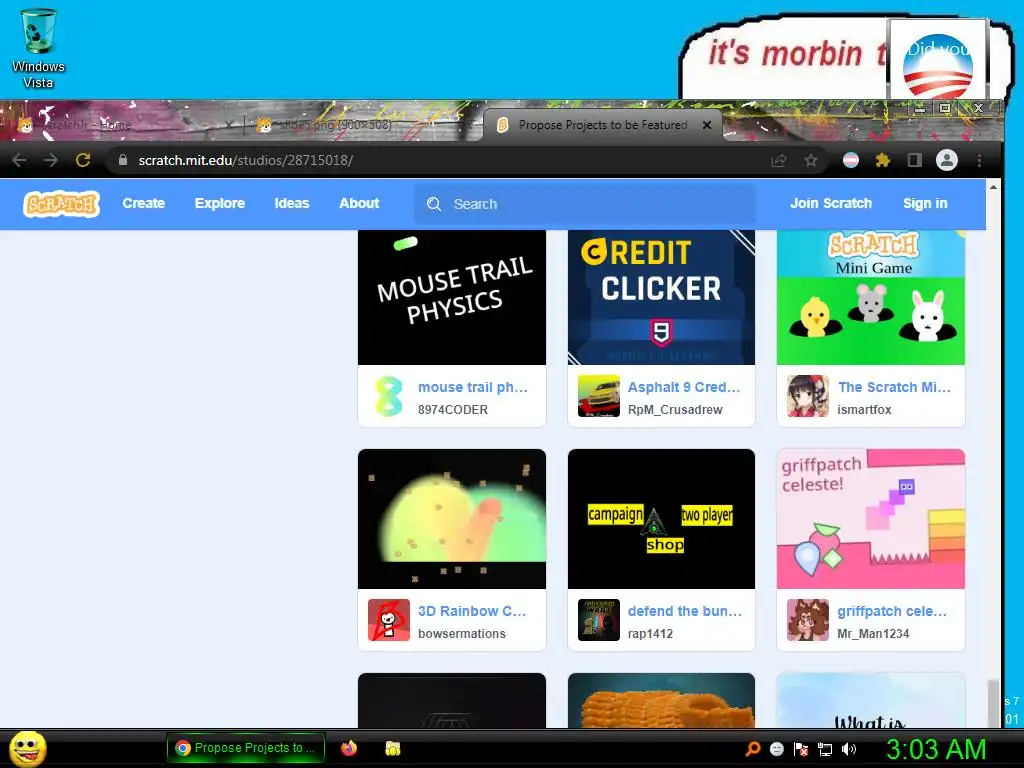The width and height of the screenshot is (1024, 768).
Task: Click Join Scratch
Action: pos(831,203)
